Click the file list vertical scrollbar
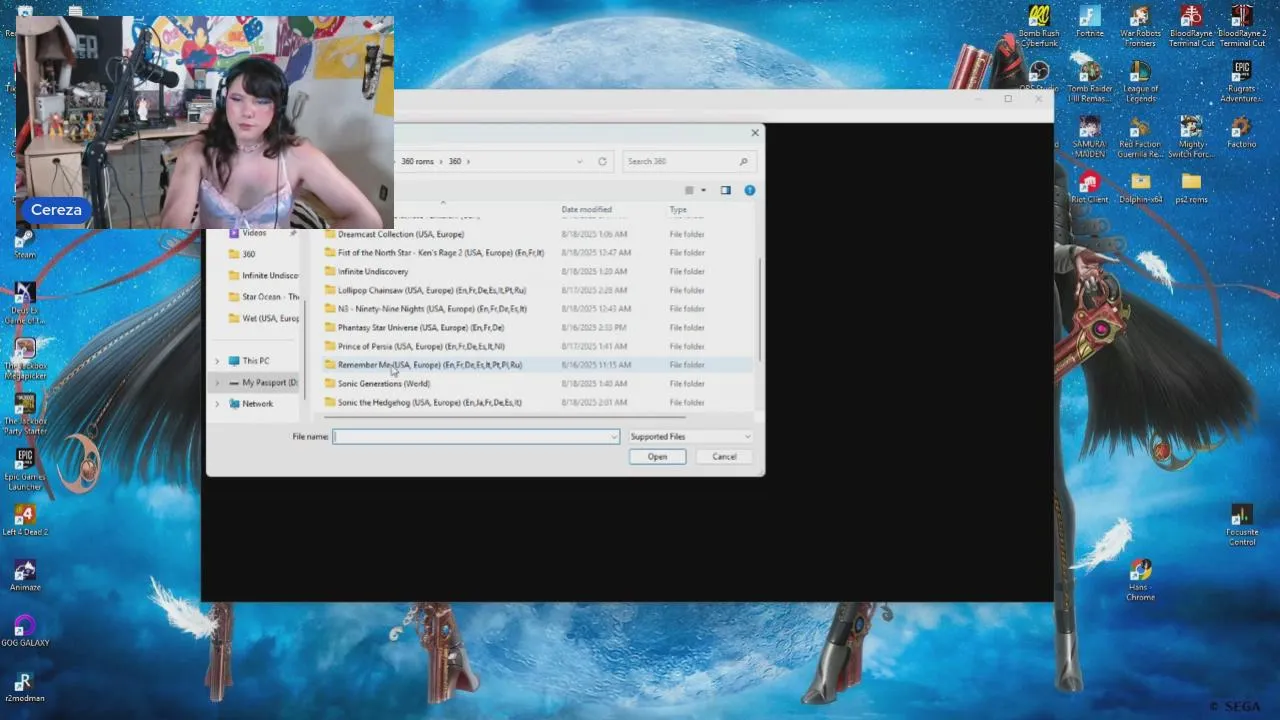This screenshot has height=720, width=1280. point(759,310)
